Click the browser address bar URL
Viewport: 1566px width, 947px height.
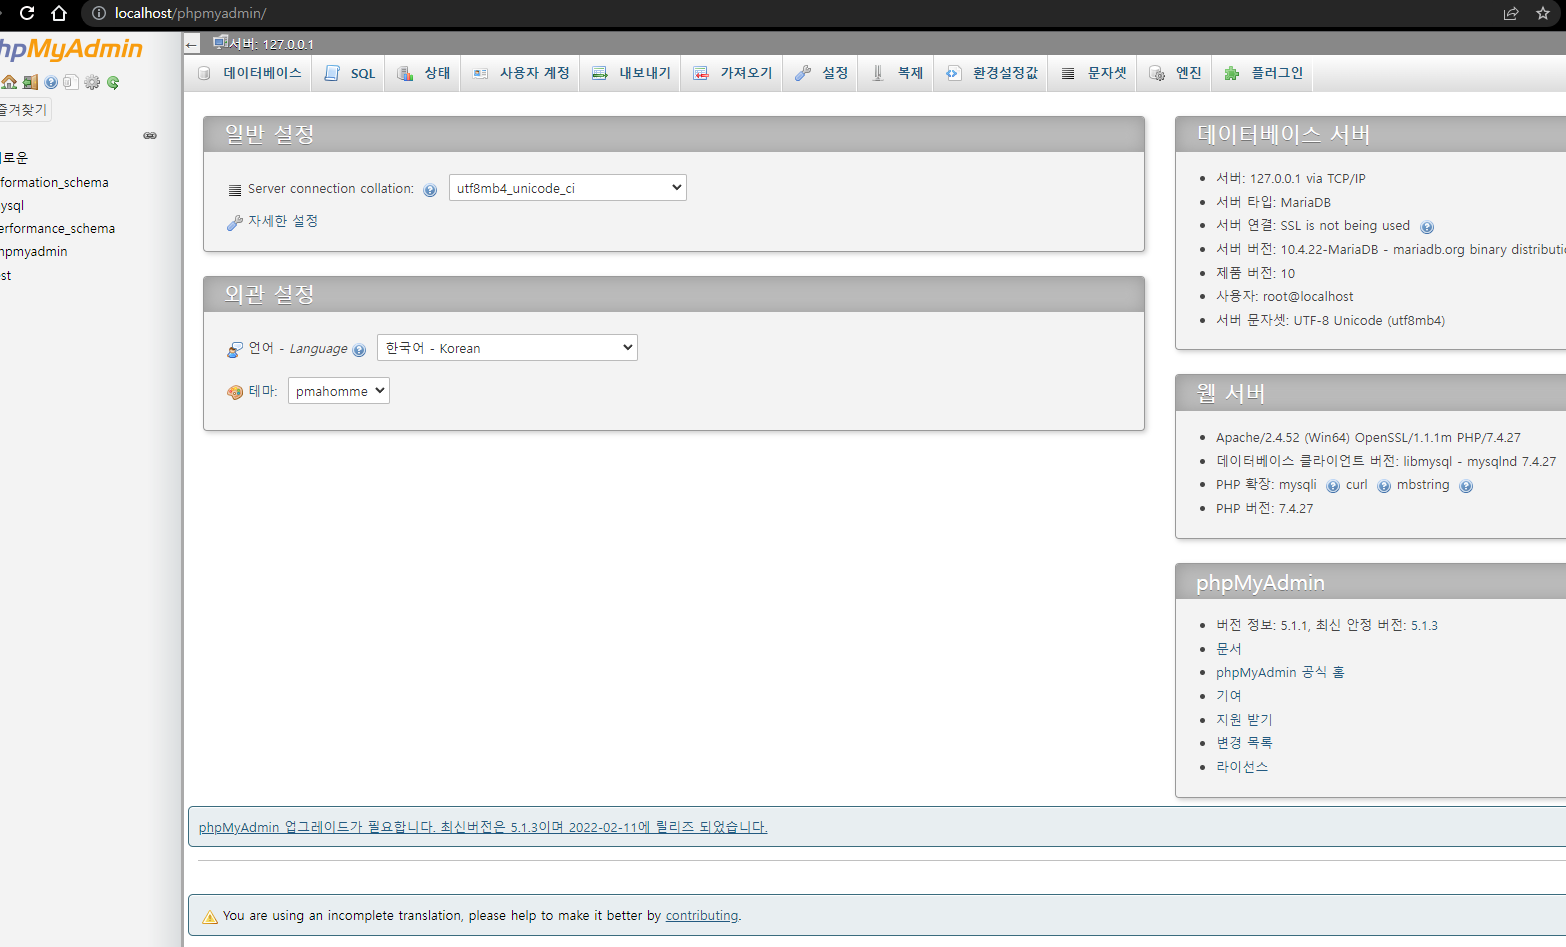(190, 13)
